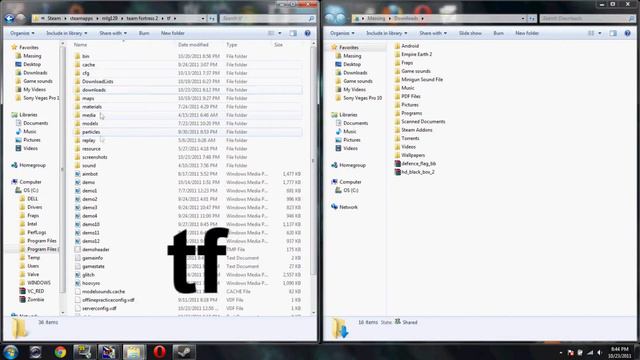This screenshot has height=360, width=640.
Task: Sort by Date modified column header
Action: (193, 44)
